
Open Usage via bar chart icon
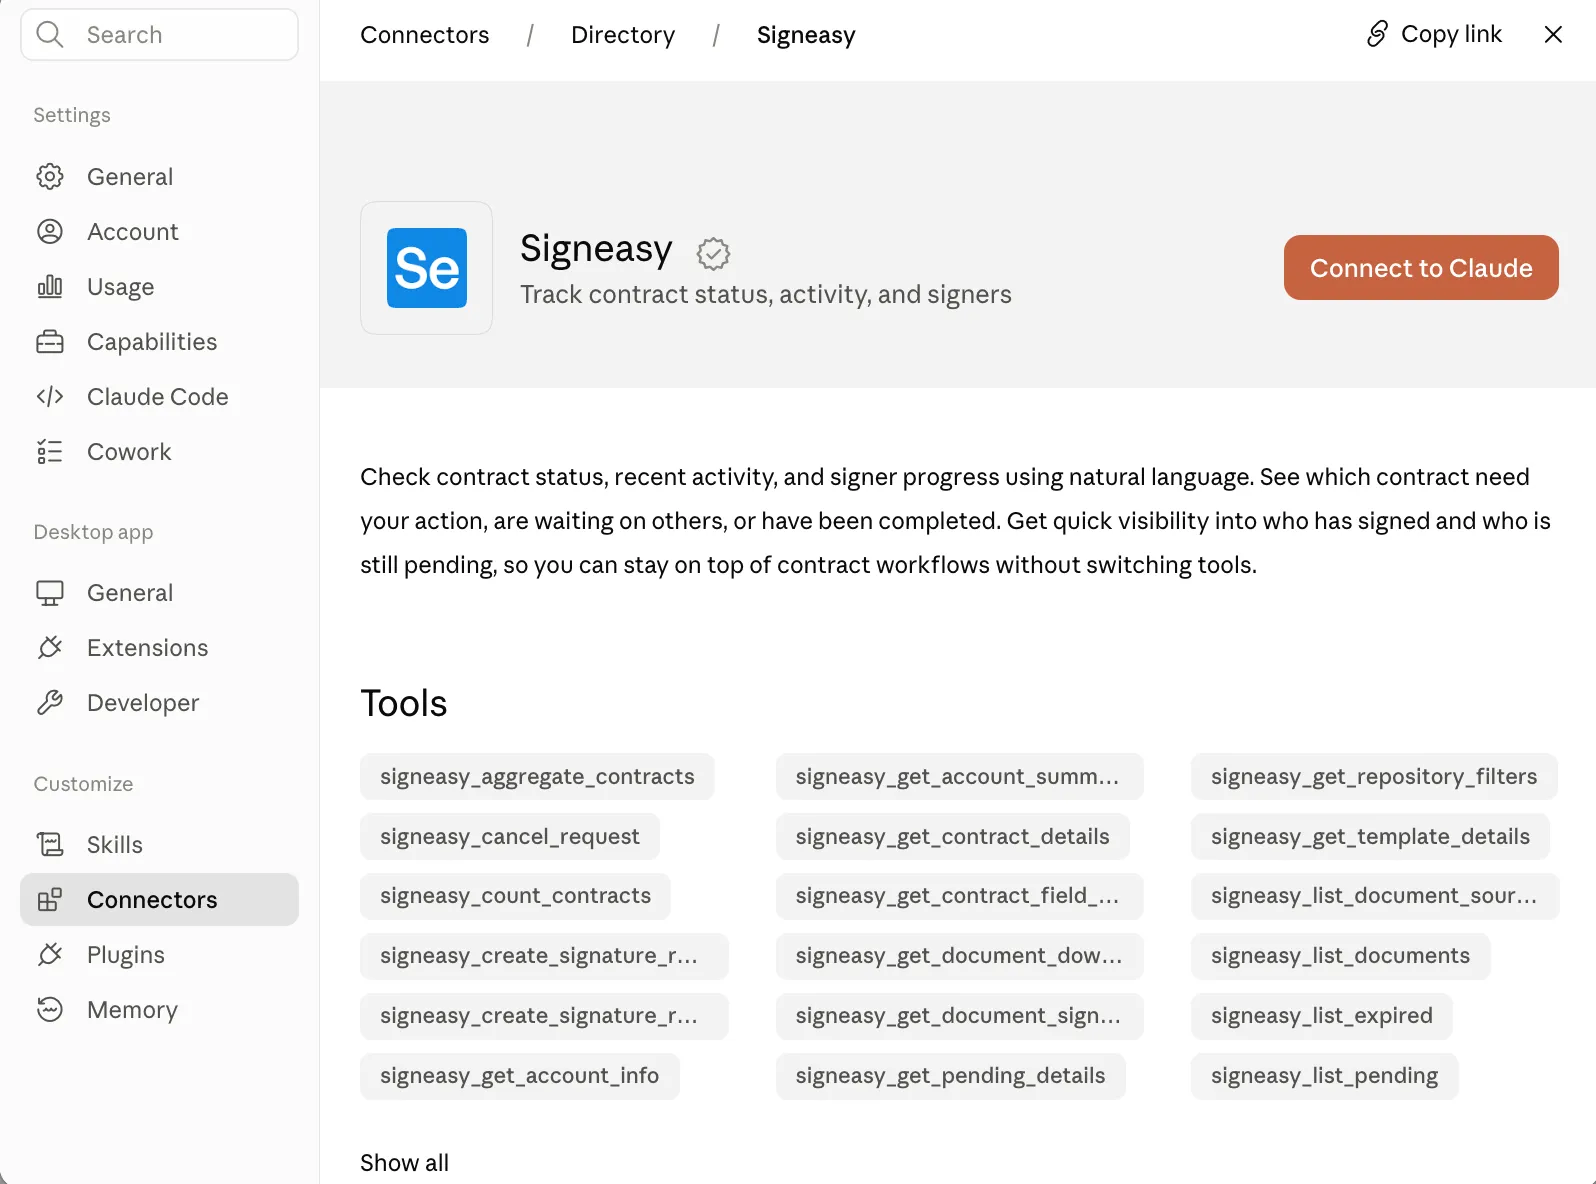coord(50,287)
